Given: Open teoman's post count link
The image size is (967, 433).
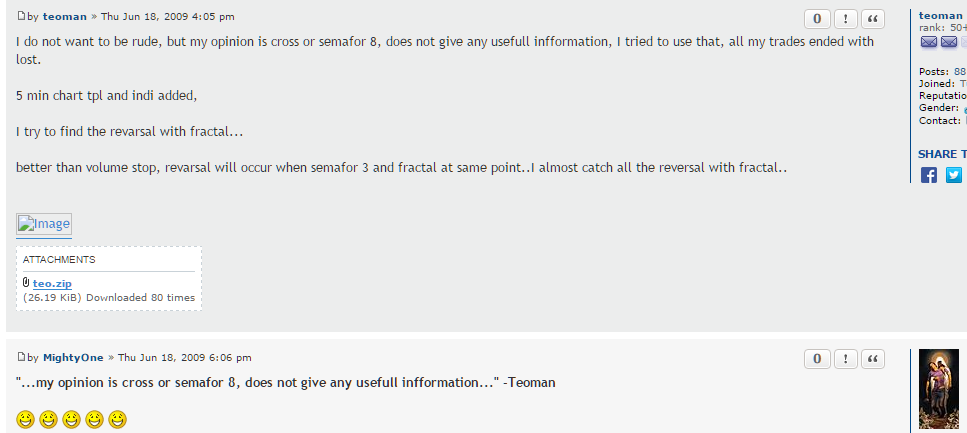Looking at the screenshot, I should 959,71.
